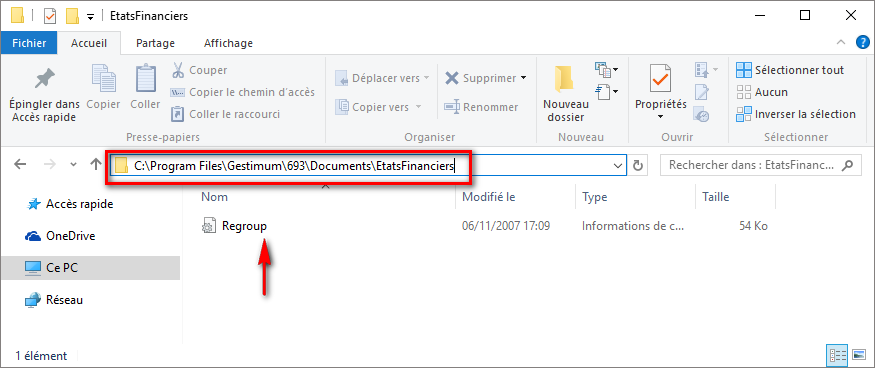The height and width of the screenshot is (368, 875).
Task: Collapse the ribbon with the chevron
Action: pyautogui.click(x=841, y=42)
